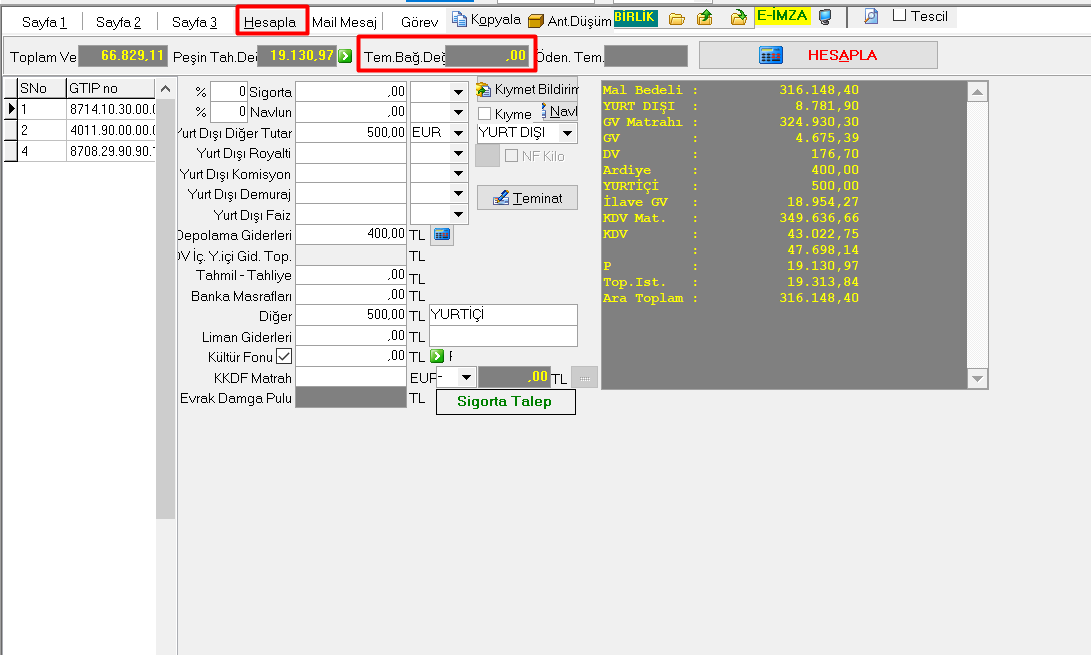Click the Ant.Düşüm box icon
The width and height of the screenshot is (1091, 655).
pos(536,22)
